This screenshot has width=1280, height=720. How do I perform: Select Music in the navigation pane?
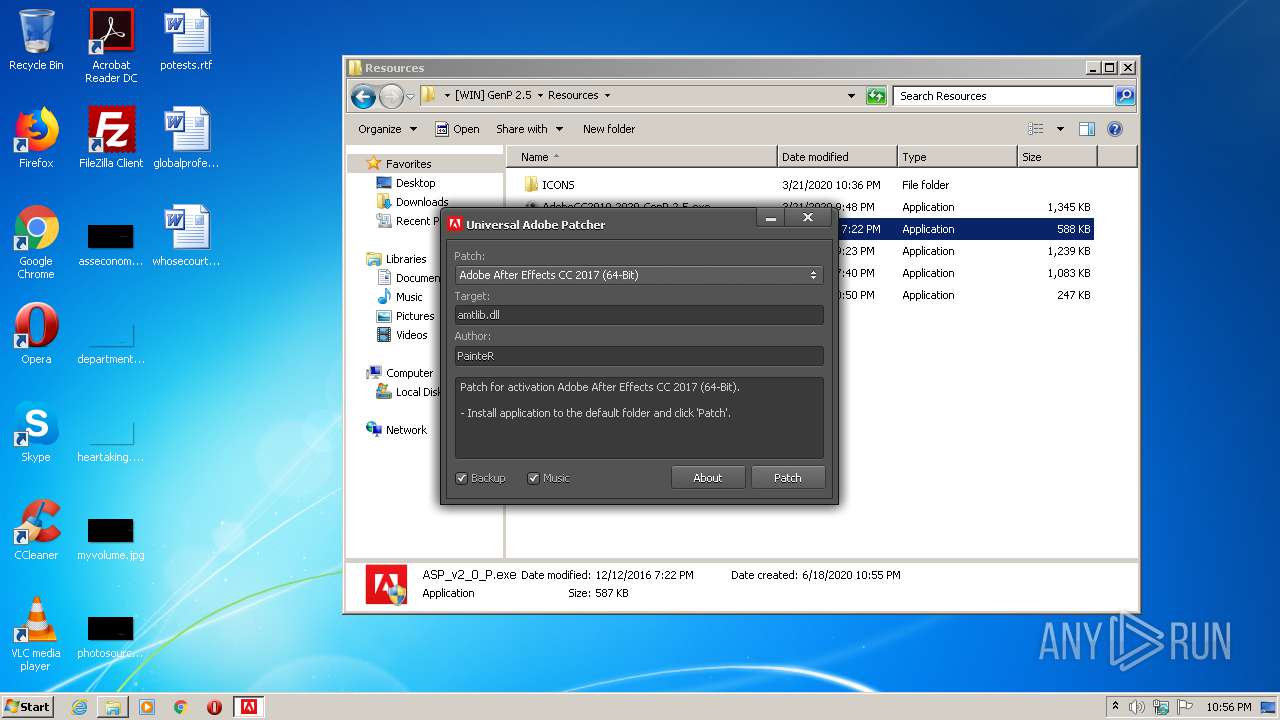point(409,297)
